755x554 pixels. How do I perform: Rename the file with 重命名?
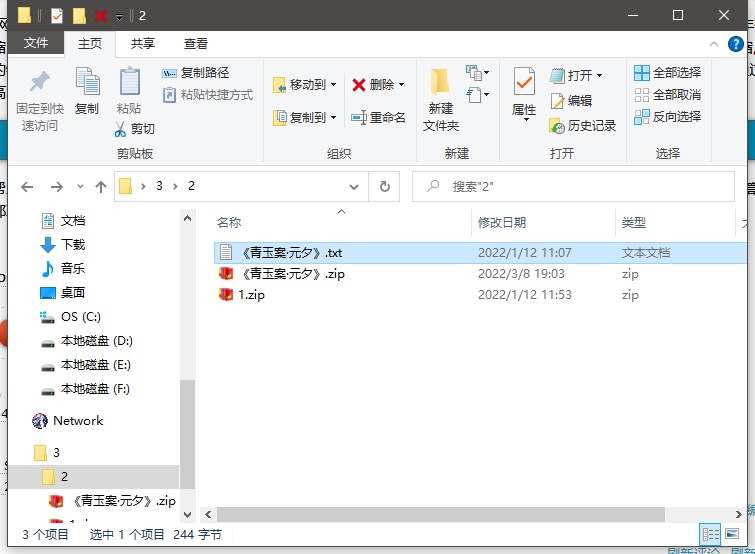click(x=378, y=117)
